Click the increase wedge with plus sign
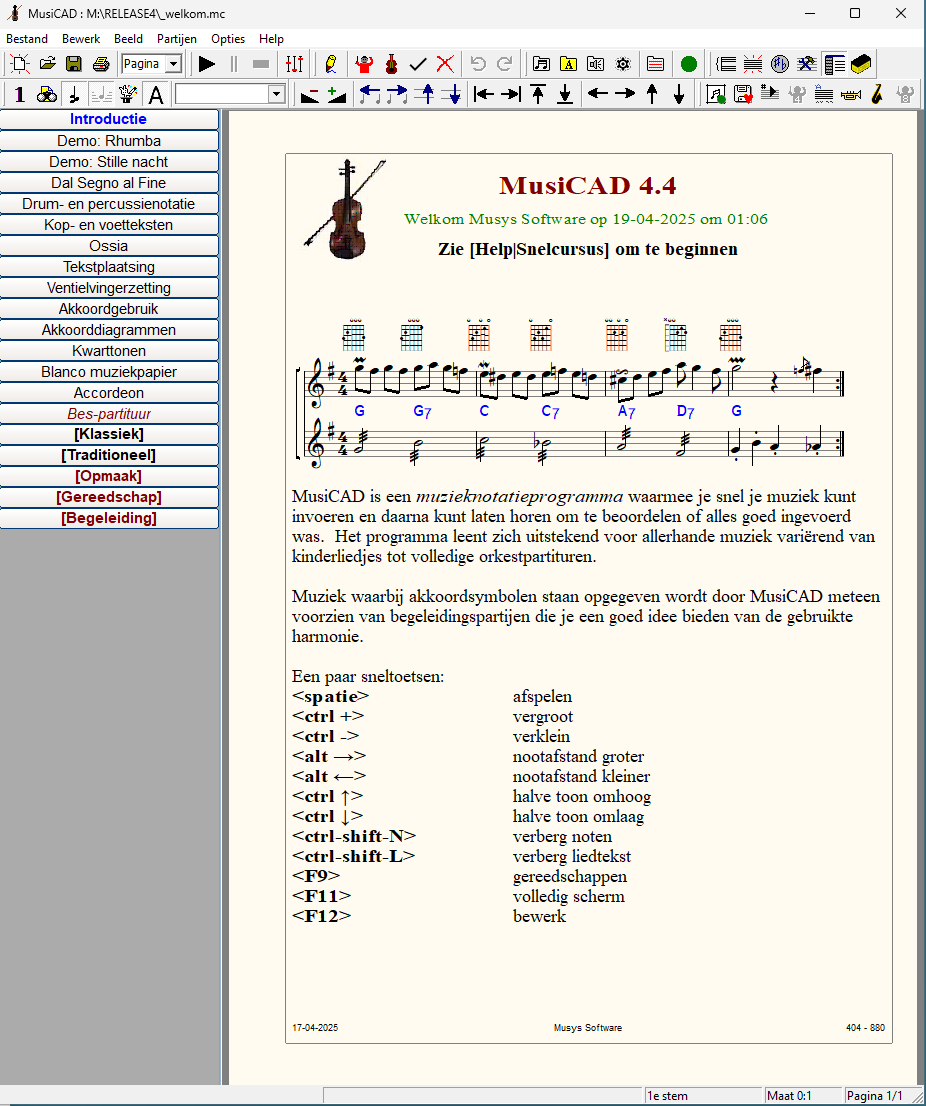This screenshot has width=926, height=1106. pyautogui.click(x=336, y=94)
